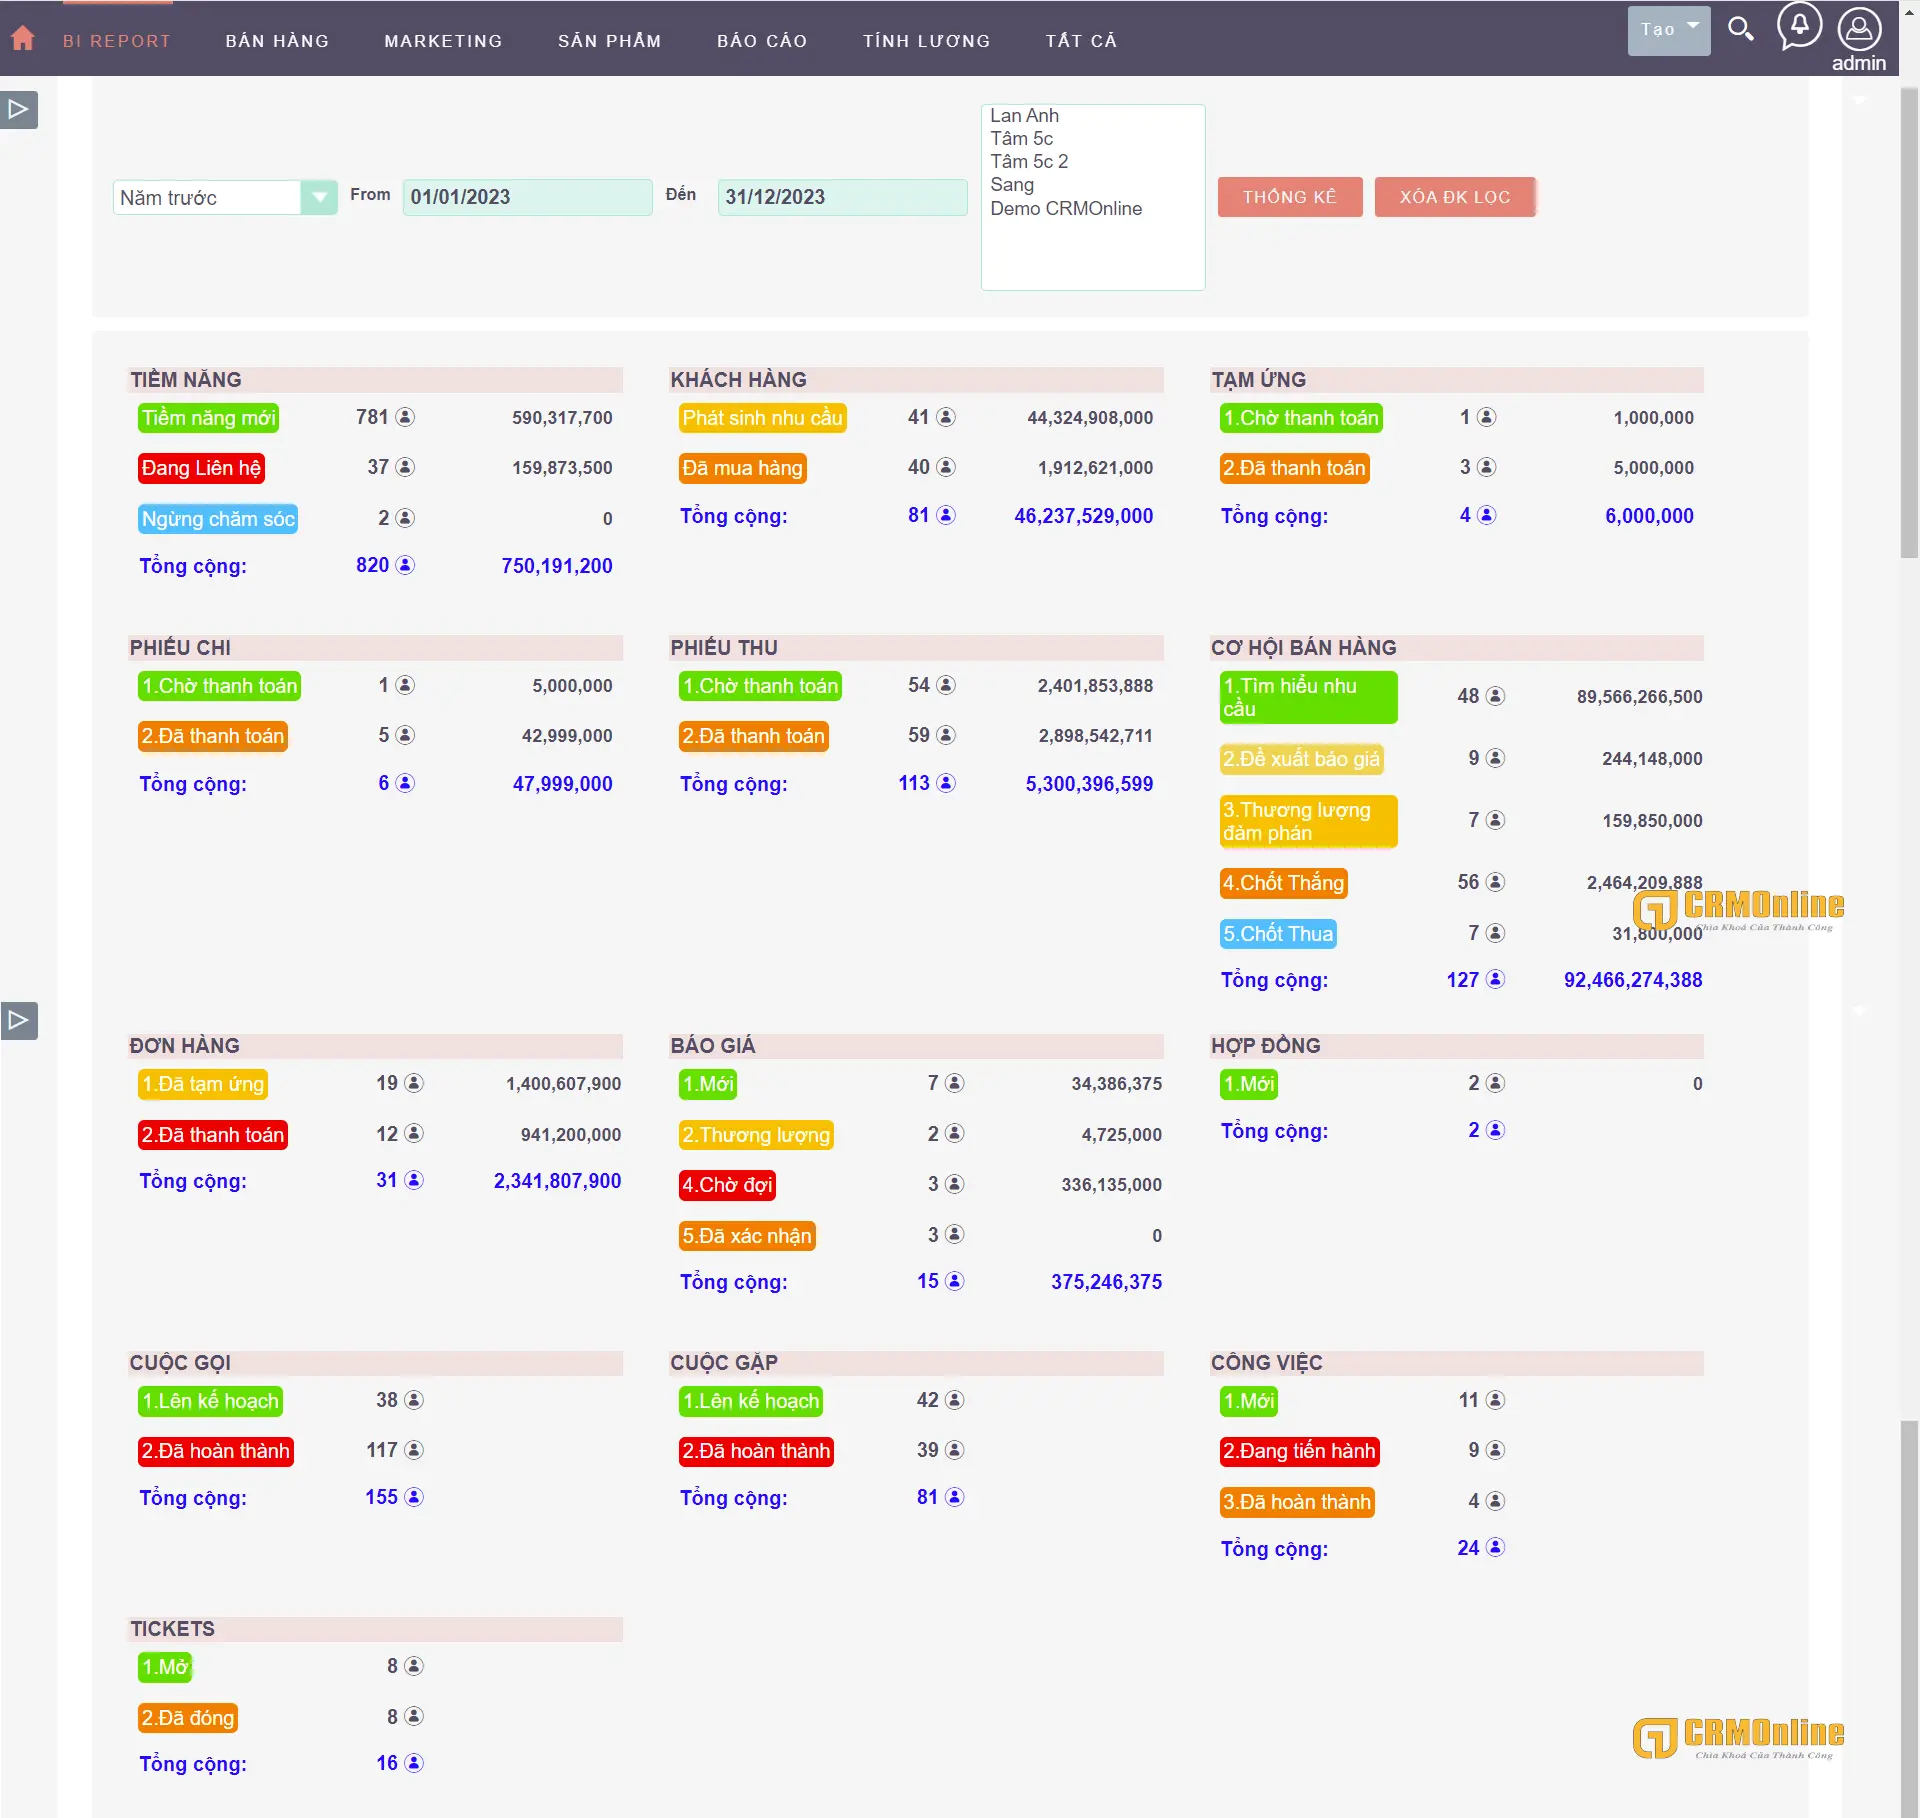Open the Tạo dropdown
This screenshot has width=1920, height=1818.
click(x=1668, y=30)
